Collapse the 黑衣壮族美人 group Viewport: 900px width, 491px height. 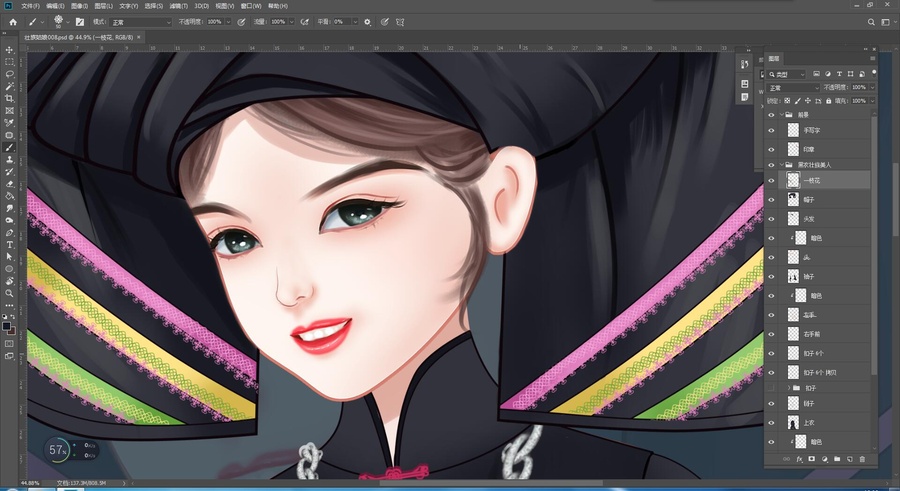tap(781, 165)
